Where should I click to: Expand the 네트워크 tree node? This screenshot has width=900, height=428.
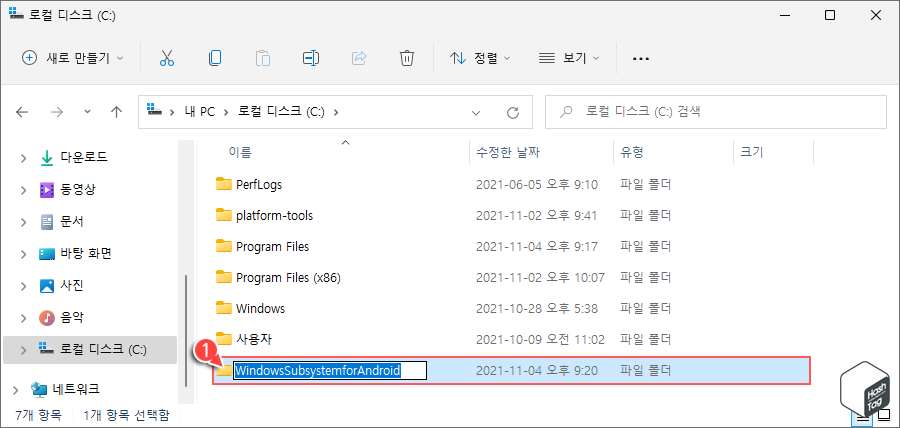coord(15,390)
